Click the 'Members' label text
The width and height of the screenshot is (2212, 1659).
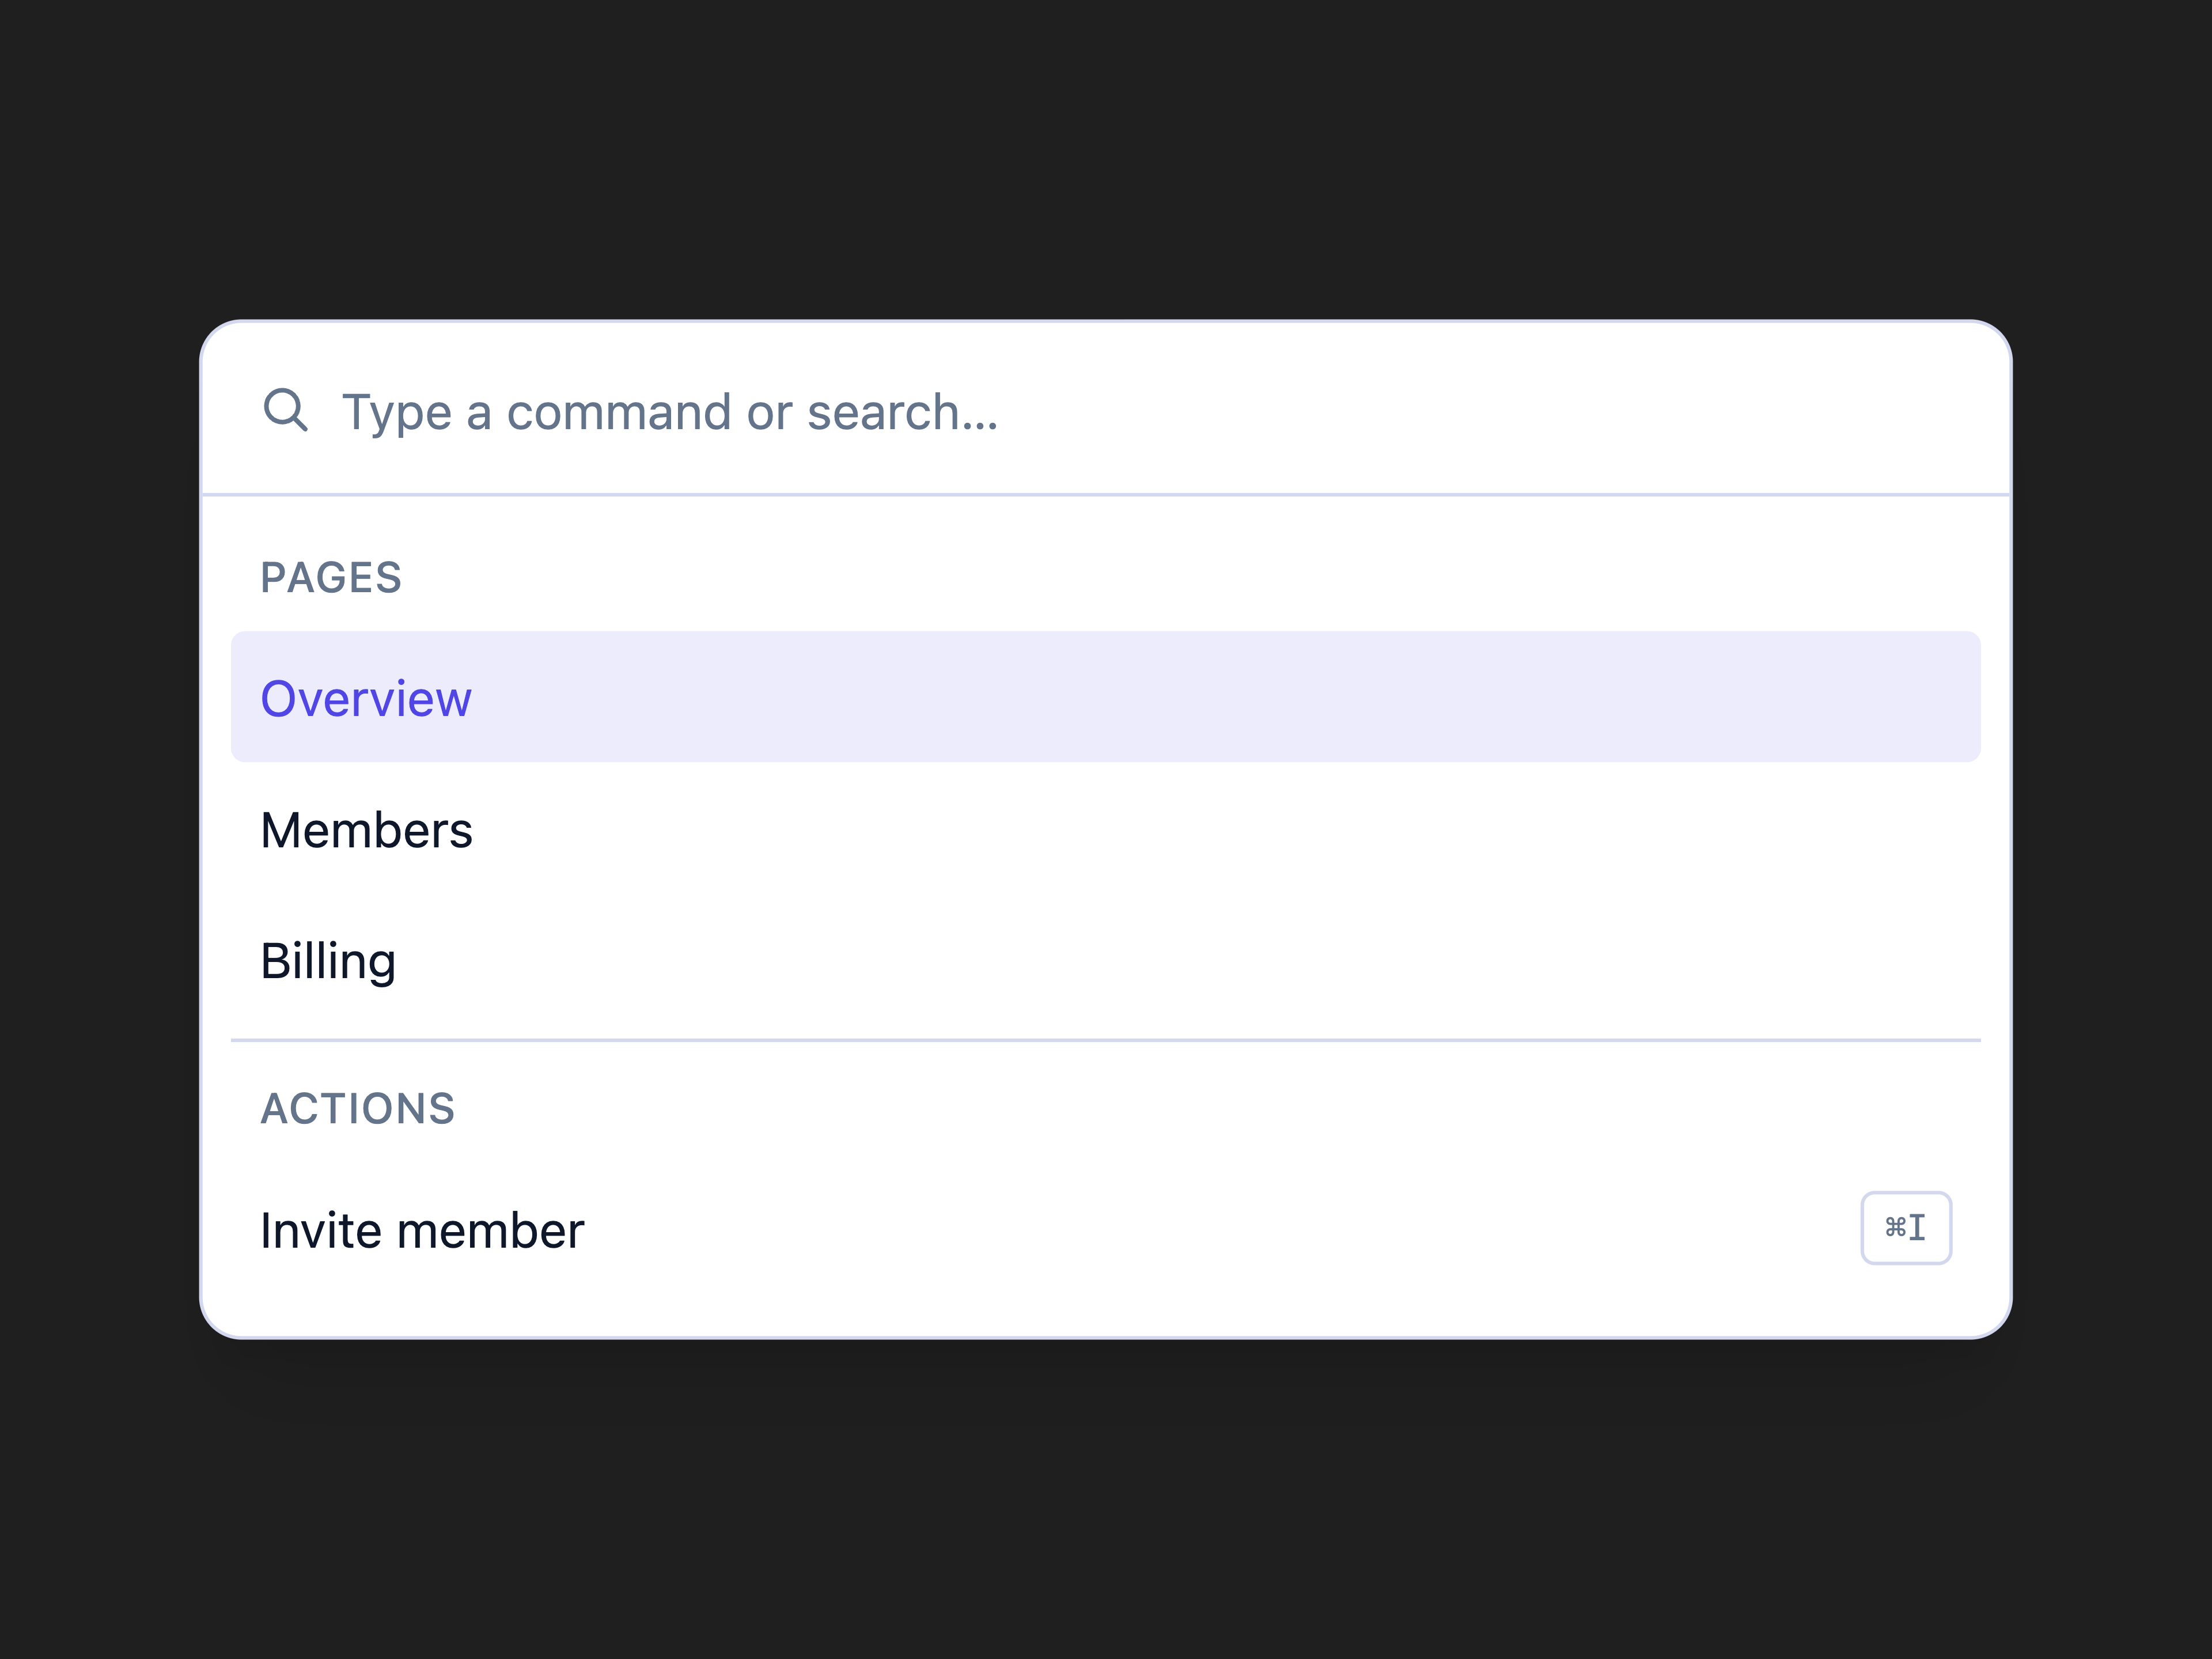coord(366,830)
